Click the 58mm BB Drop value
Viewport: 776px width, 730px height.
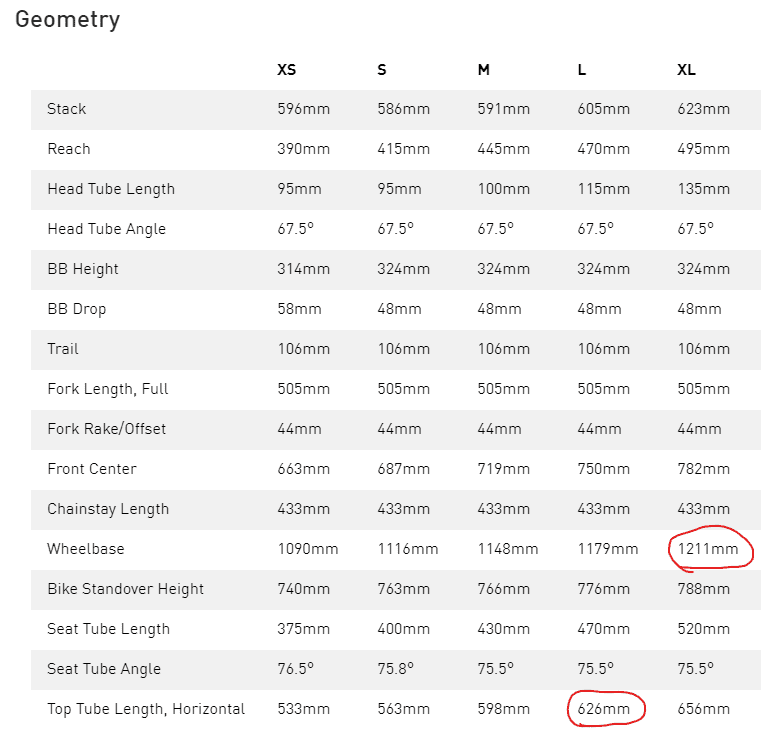(299, 309)
